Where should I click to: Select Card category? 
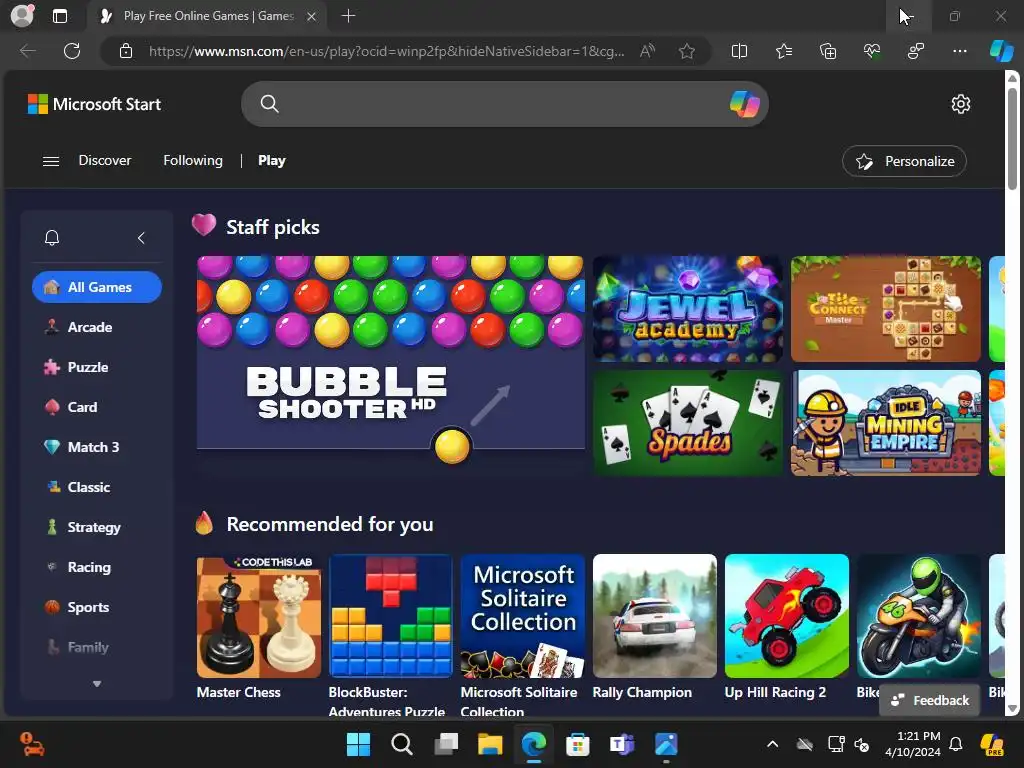pos(97,408)
